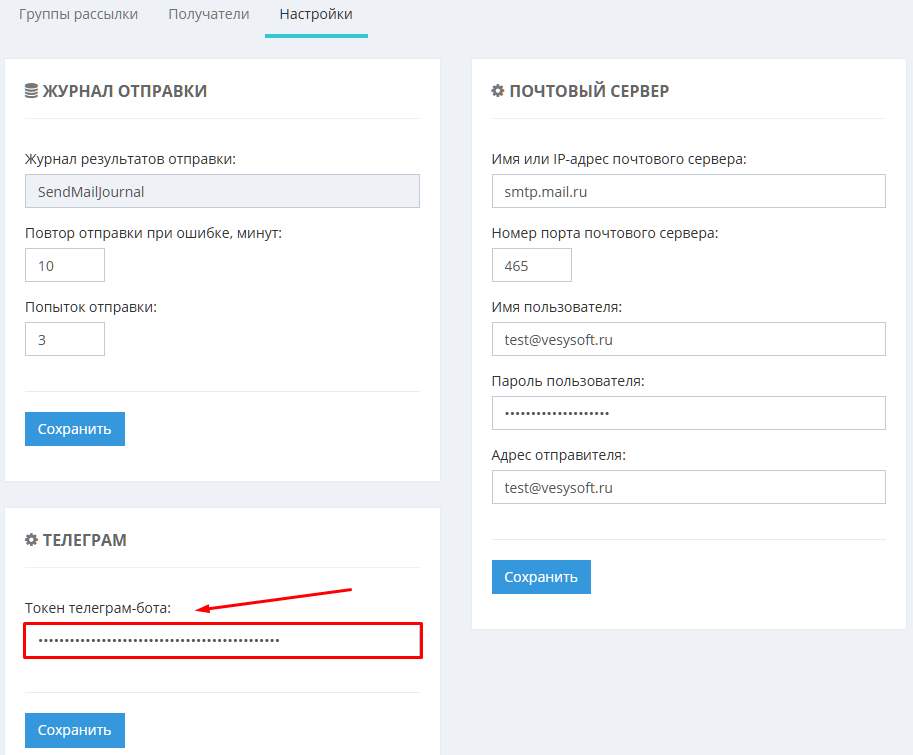Save the Журнал отправки settings

[75, 429]
